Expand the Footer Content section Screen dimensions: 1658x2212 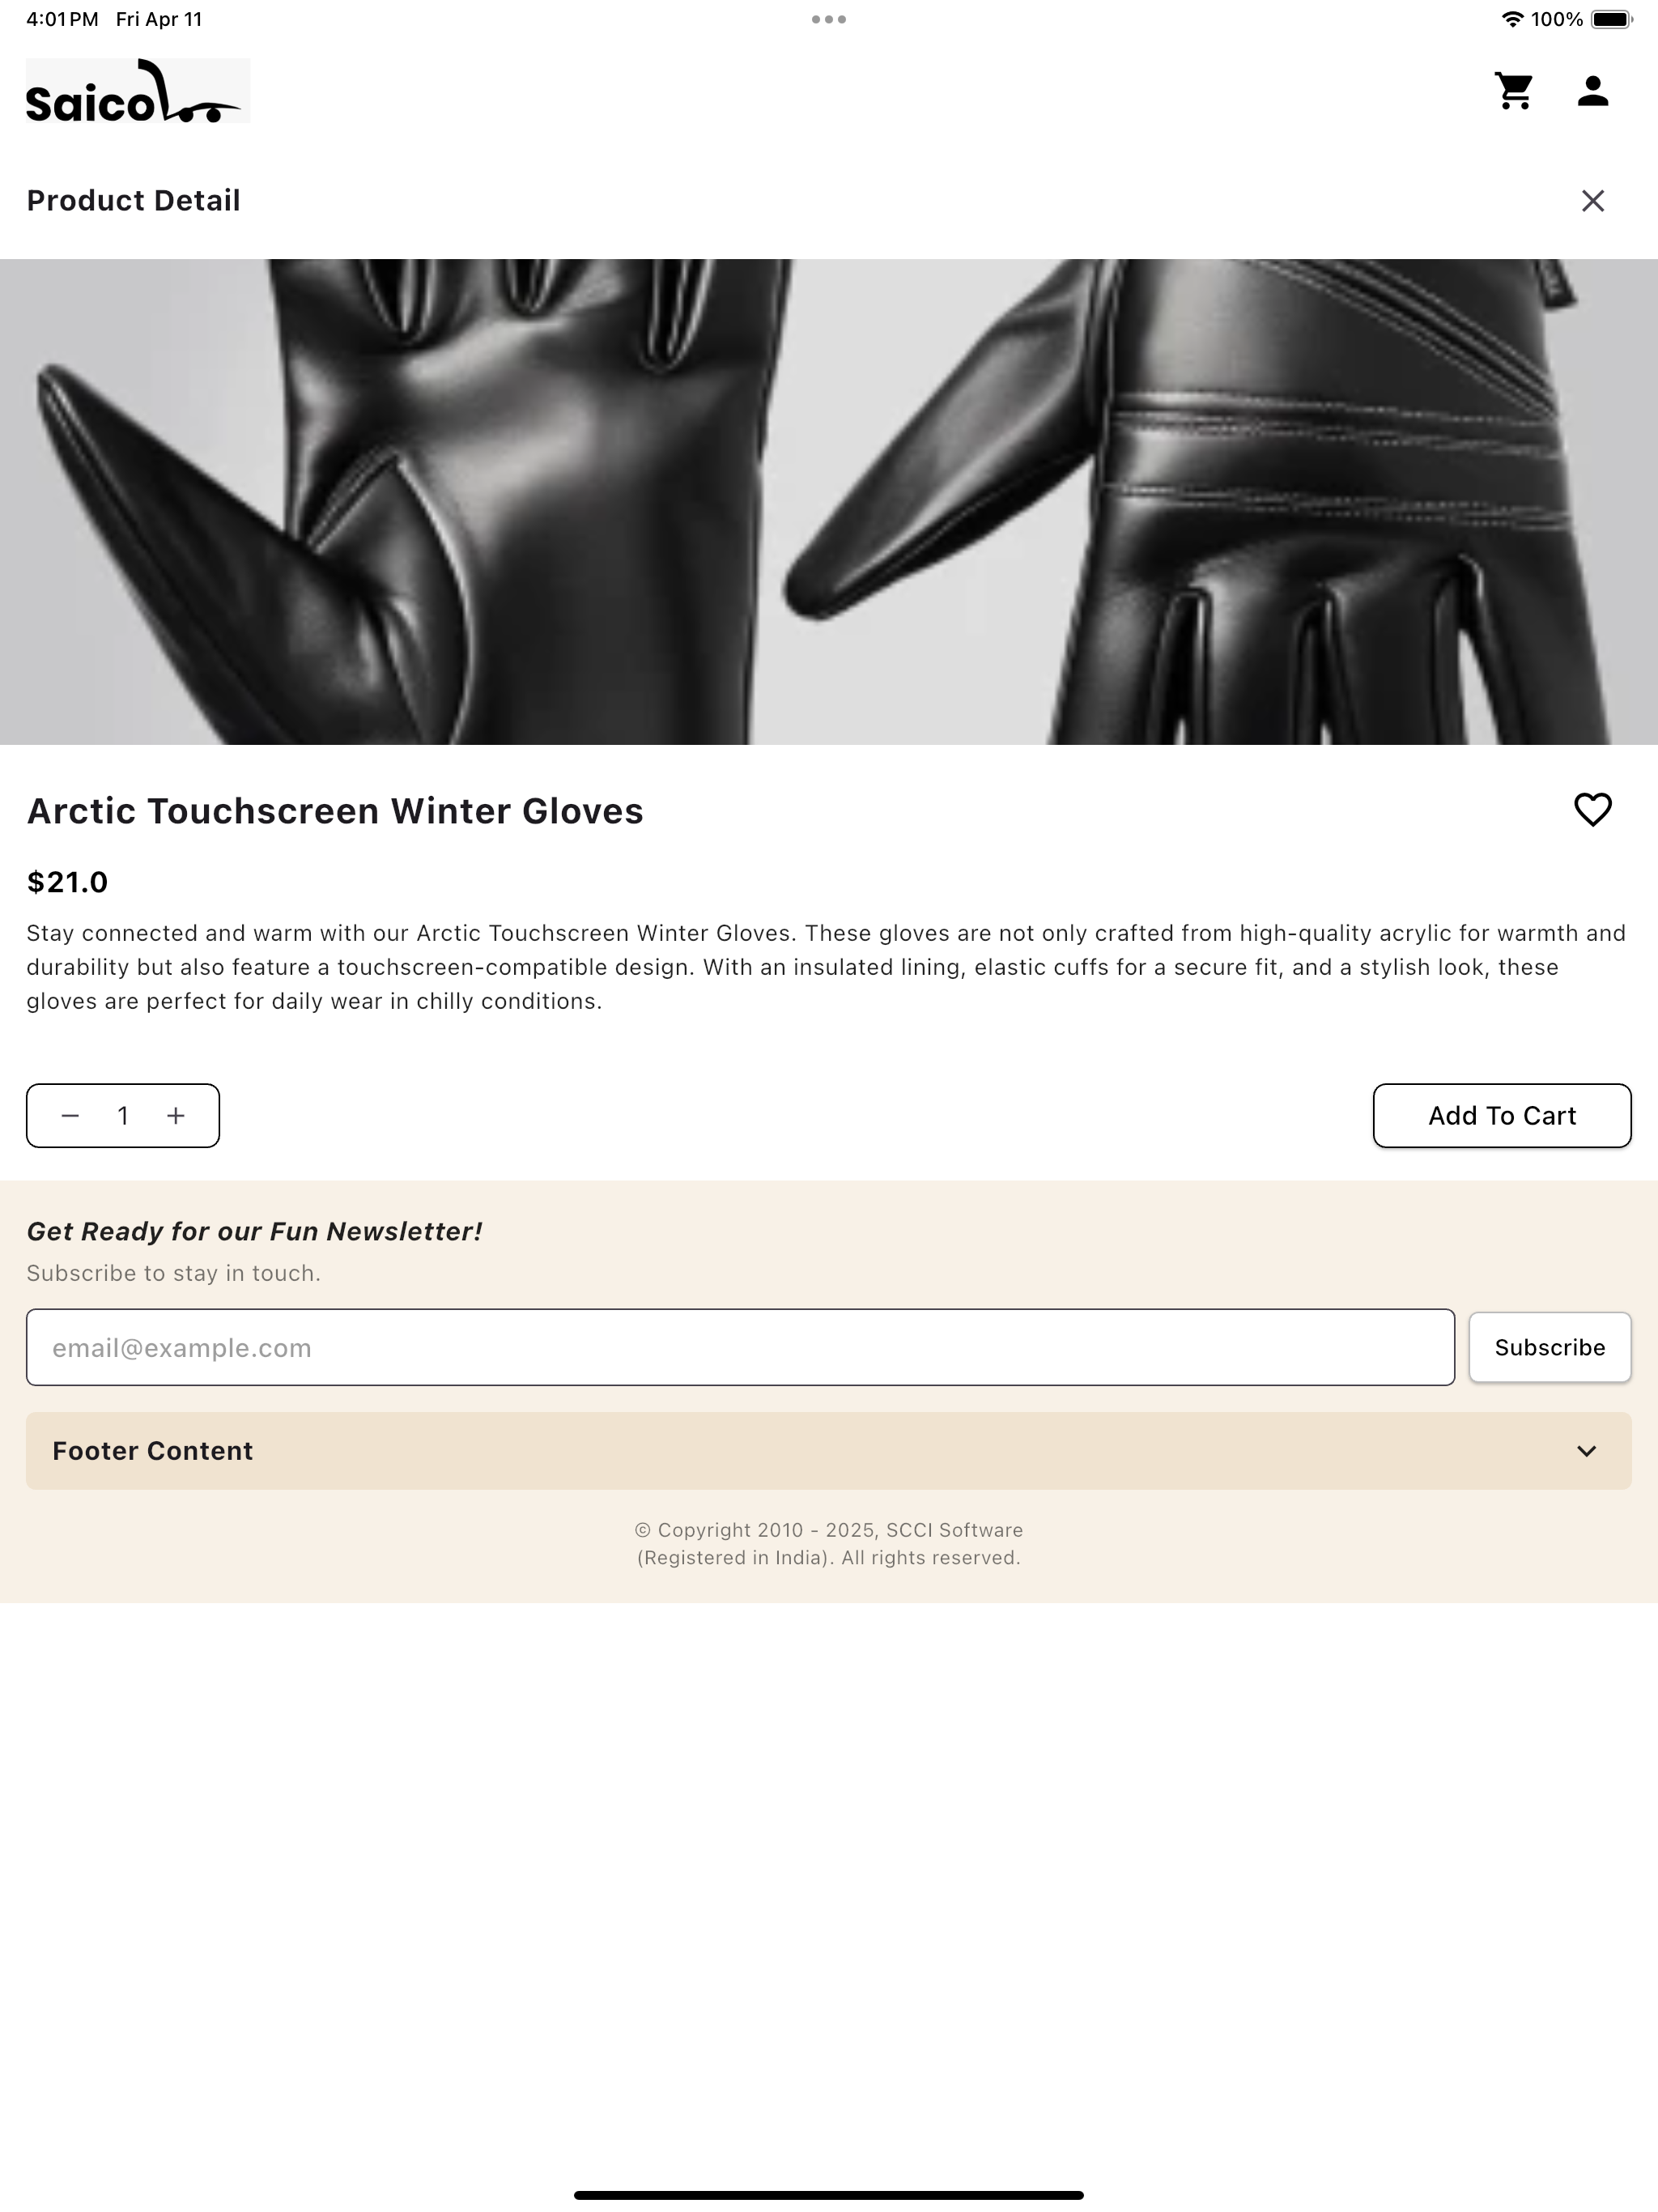point(829,1450)
